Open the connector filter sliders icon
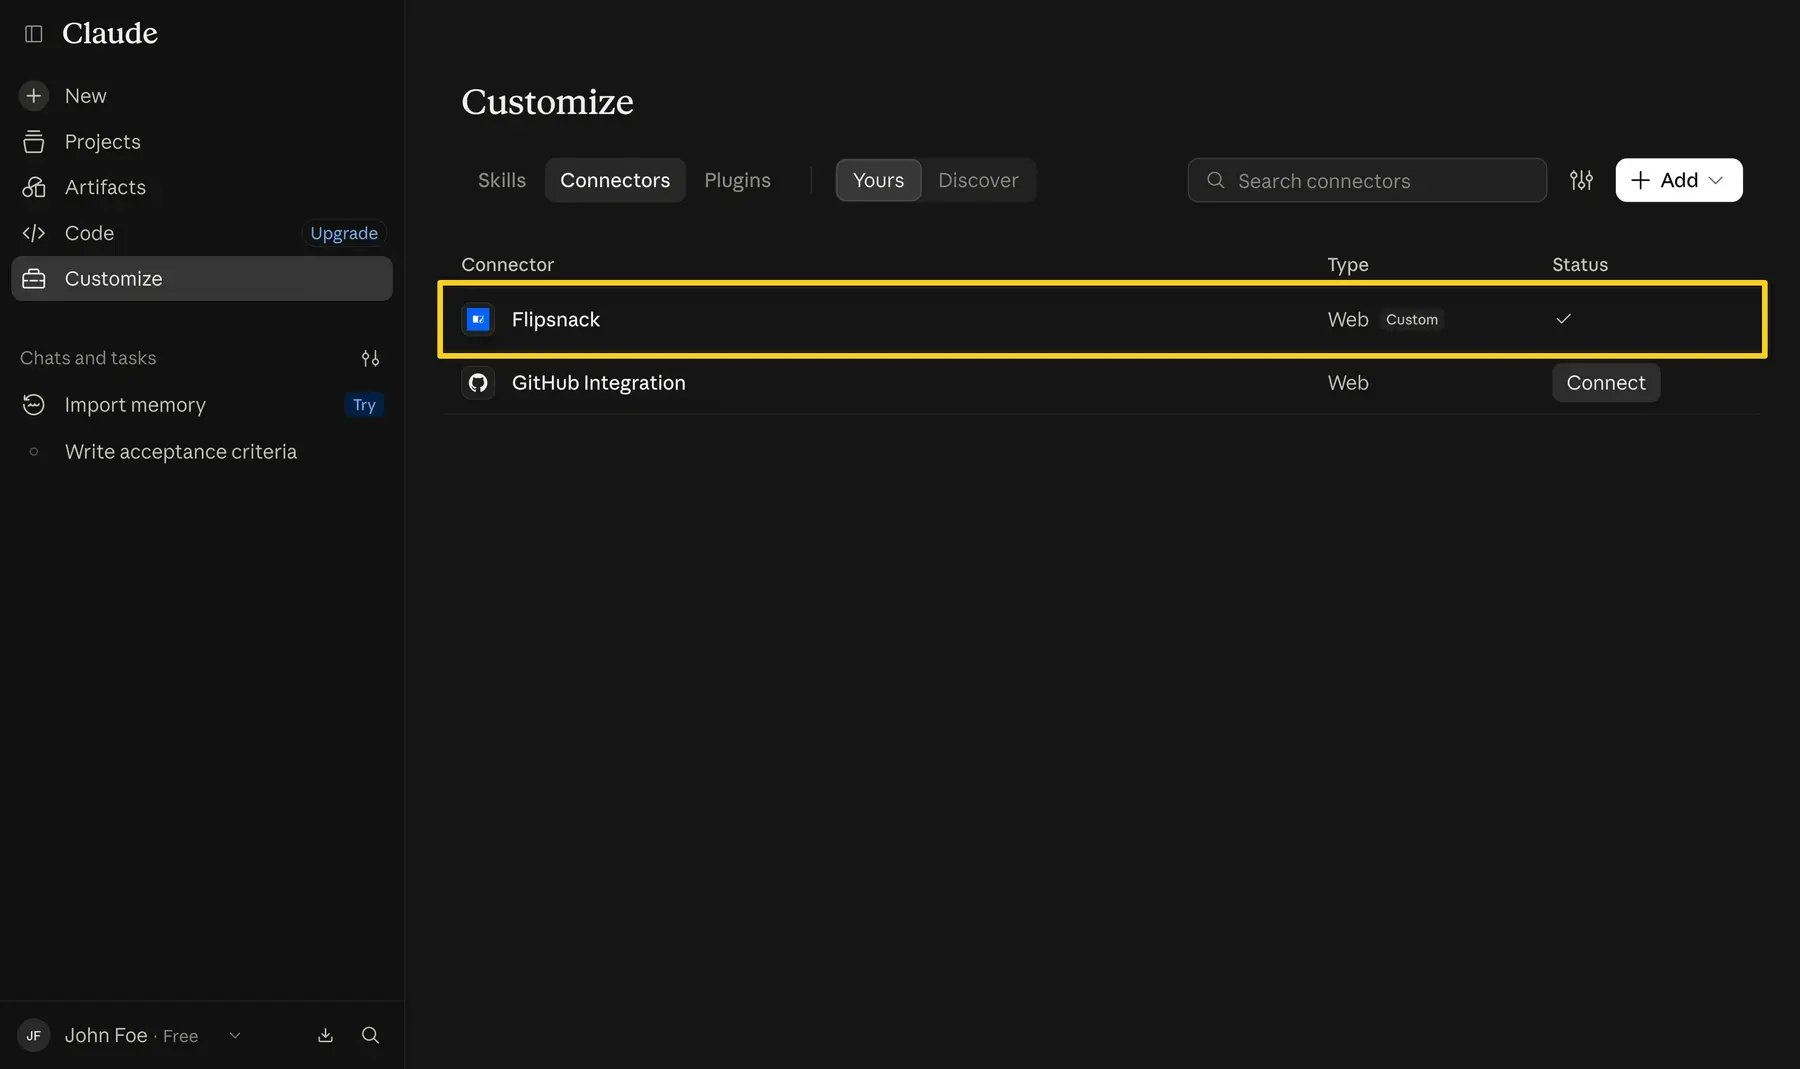This screenshot has height=1069, width=1800. [x=1581, y=180]
